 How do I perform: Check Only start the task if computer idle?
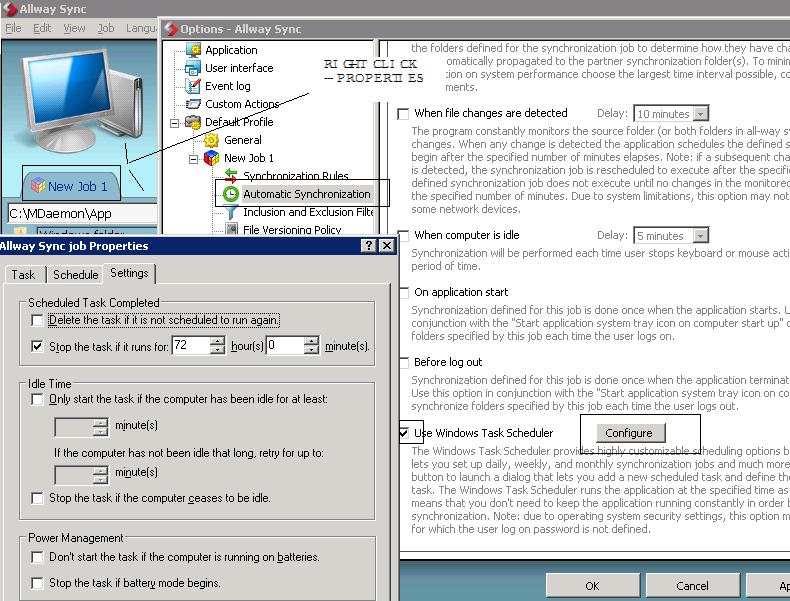[37, 399]
